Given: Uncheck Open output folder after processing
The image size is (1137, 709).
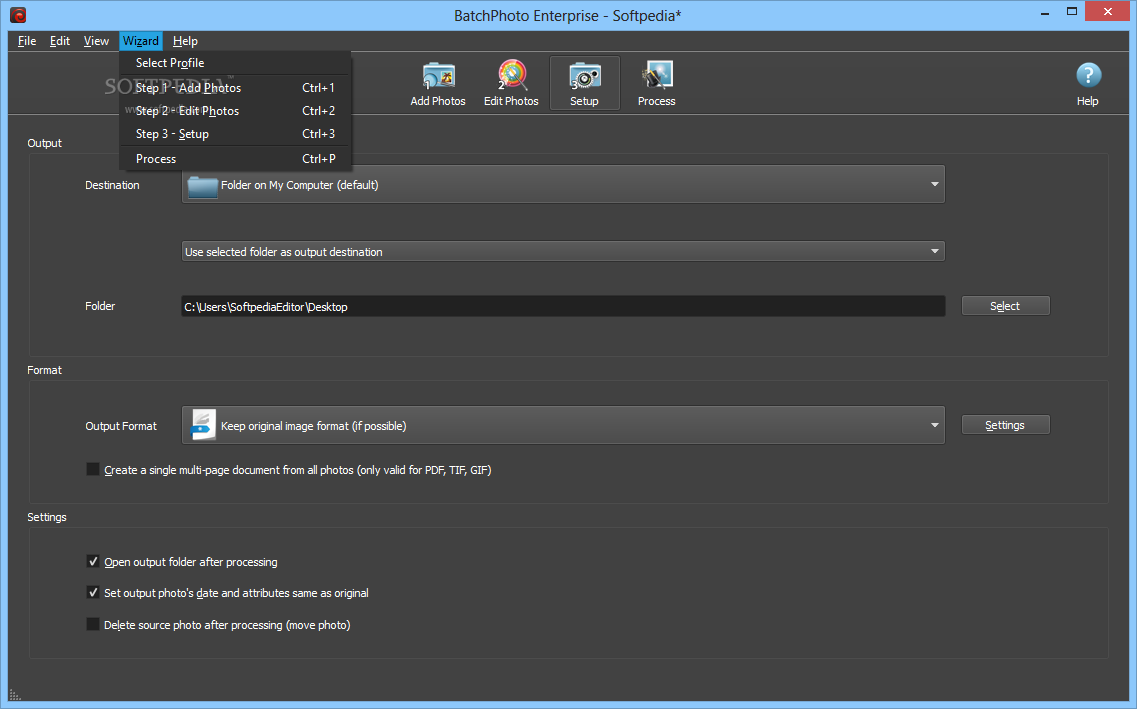Looking at the screenshot, I should (x=93, y=562).
